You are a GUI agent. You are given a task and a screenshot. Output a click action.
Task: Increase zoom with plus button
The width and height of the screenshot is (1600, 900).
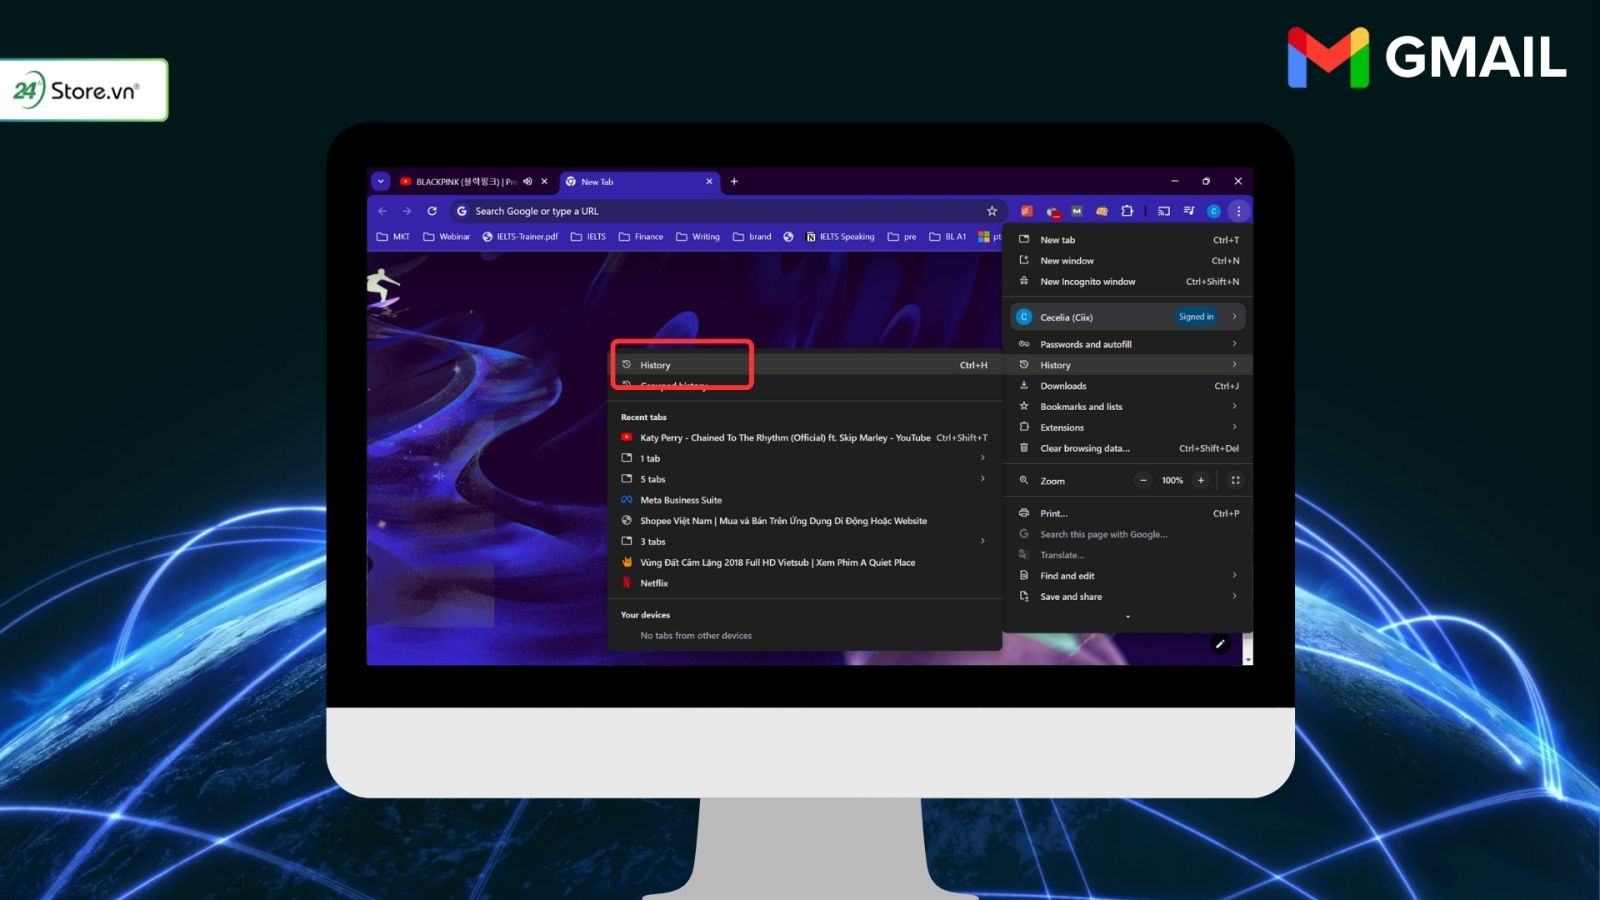1201,481
